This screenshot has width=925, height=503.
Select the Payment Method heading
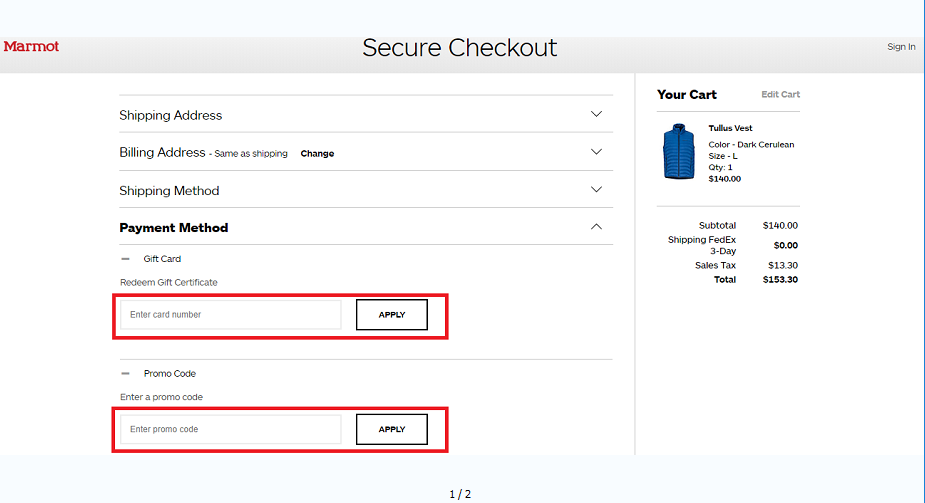click(x=173, y=228)
